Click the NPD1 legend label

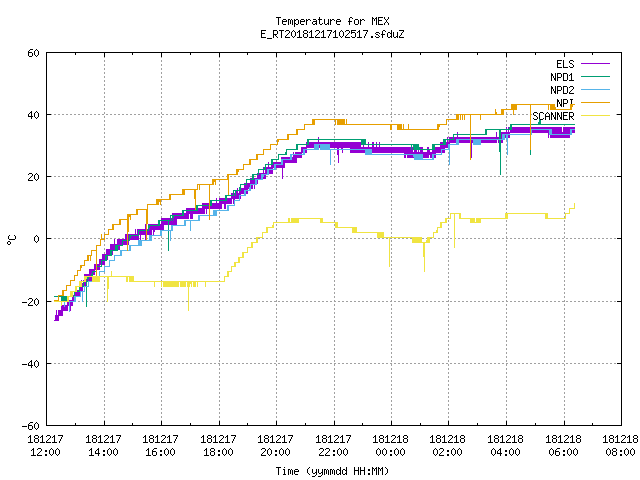562,77
